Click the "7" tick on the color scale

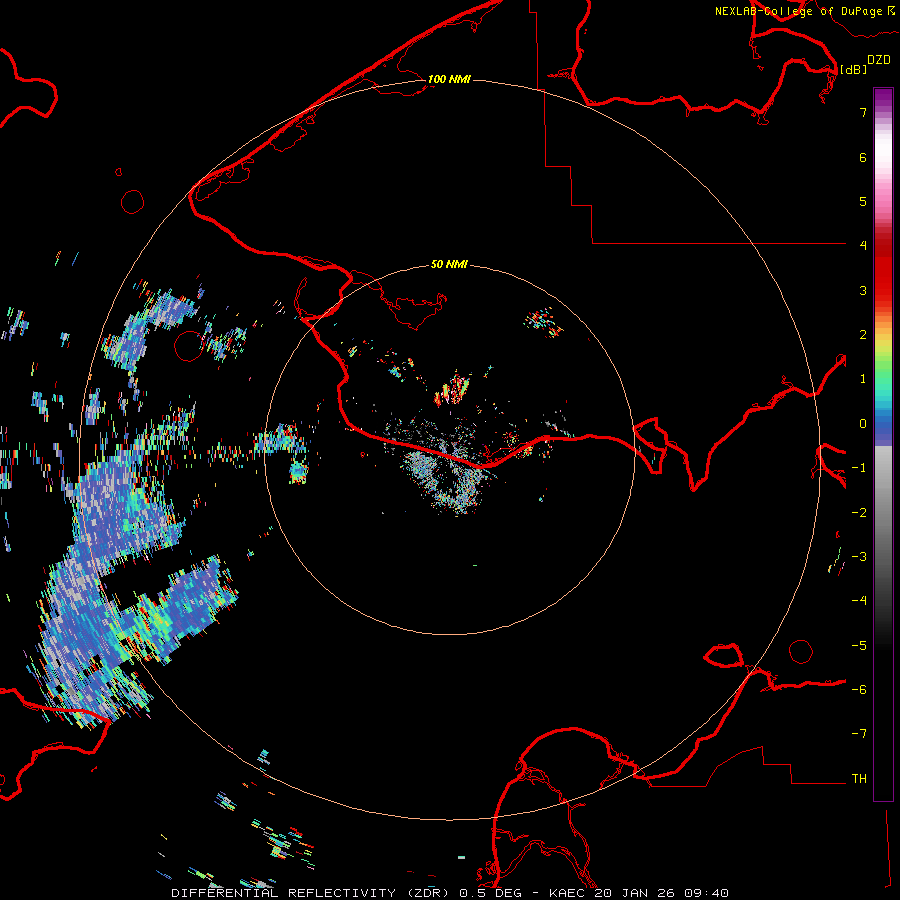[863, 112]
